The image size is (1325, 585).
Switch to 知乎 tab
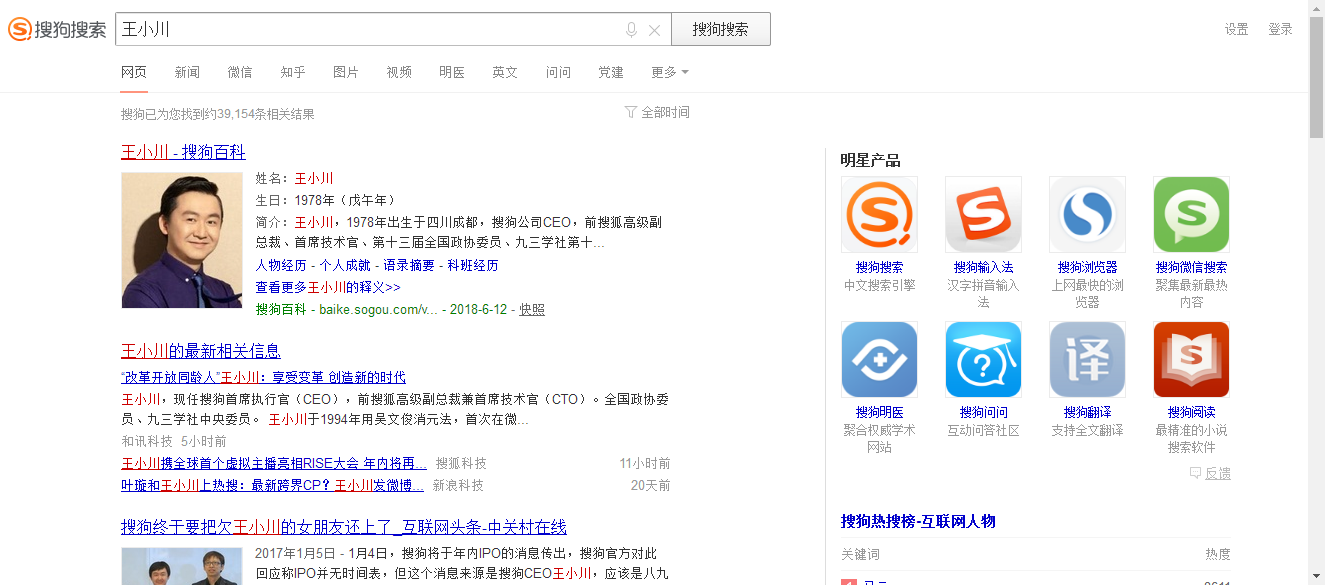pos(293,72)
